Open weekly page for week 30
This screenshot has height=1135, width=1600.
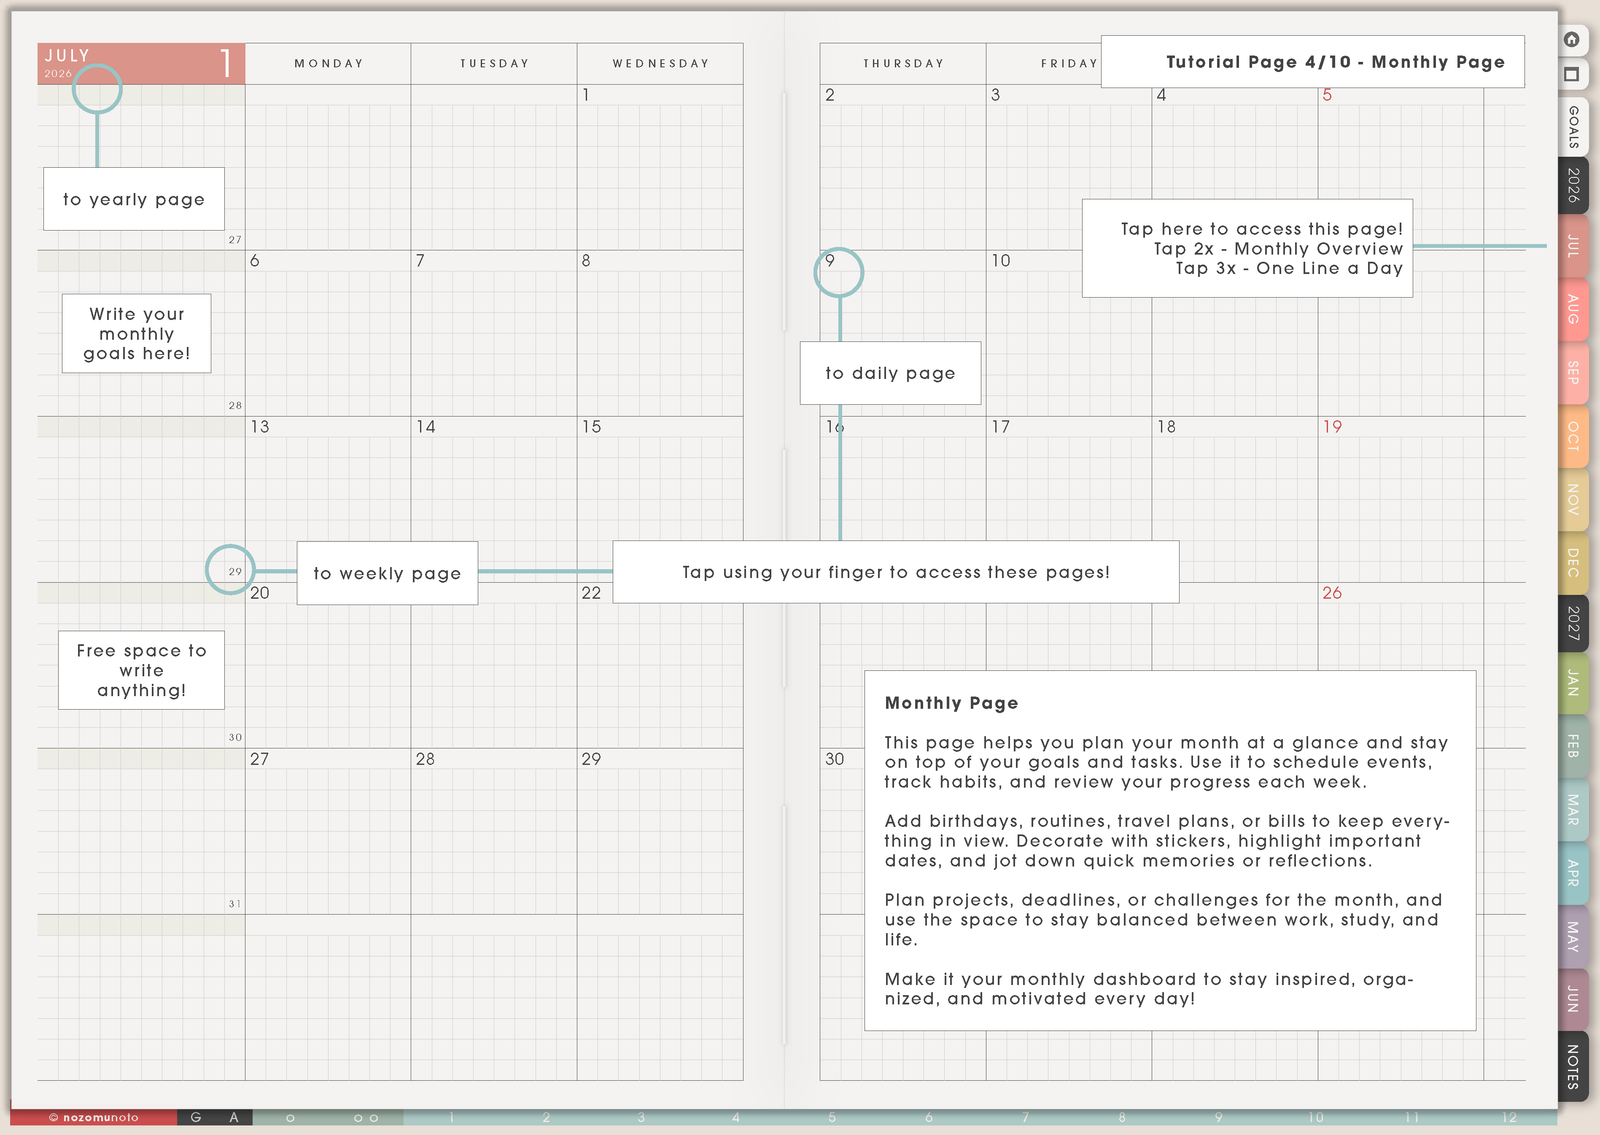click(x=235, y=738)
